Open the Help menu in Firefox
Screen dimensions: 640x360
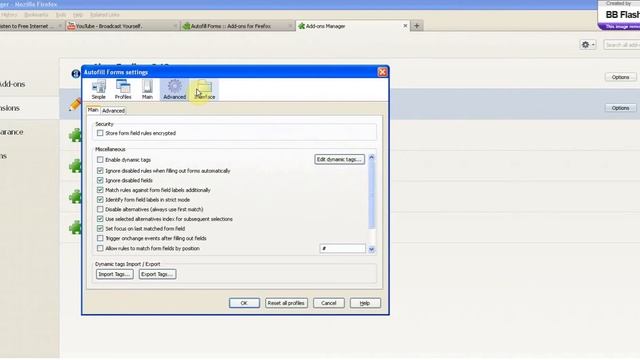click(78, 15)
